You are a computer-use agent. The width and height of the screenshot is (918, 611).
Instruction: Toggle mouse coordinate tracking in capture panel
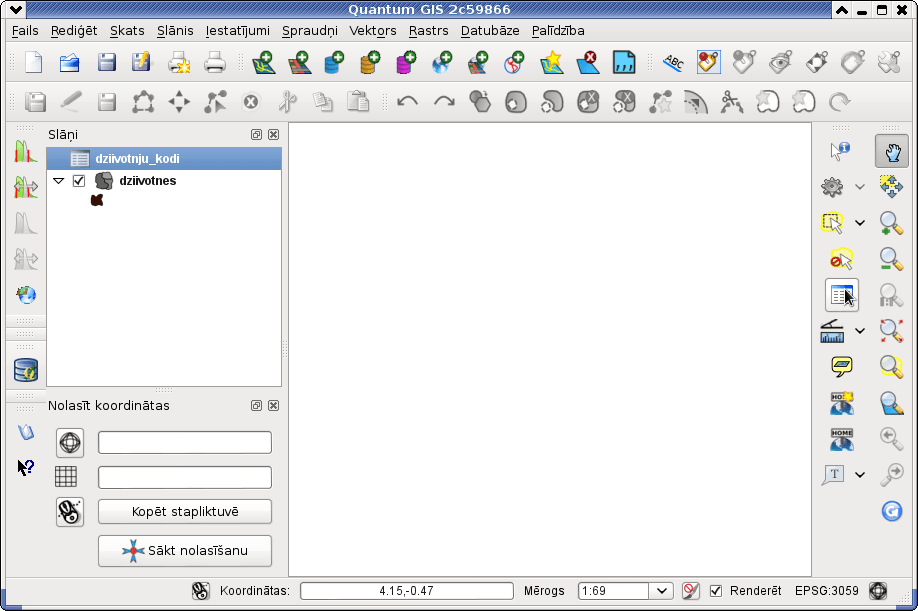tap(70, 512)
